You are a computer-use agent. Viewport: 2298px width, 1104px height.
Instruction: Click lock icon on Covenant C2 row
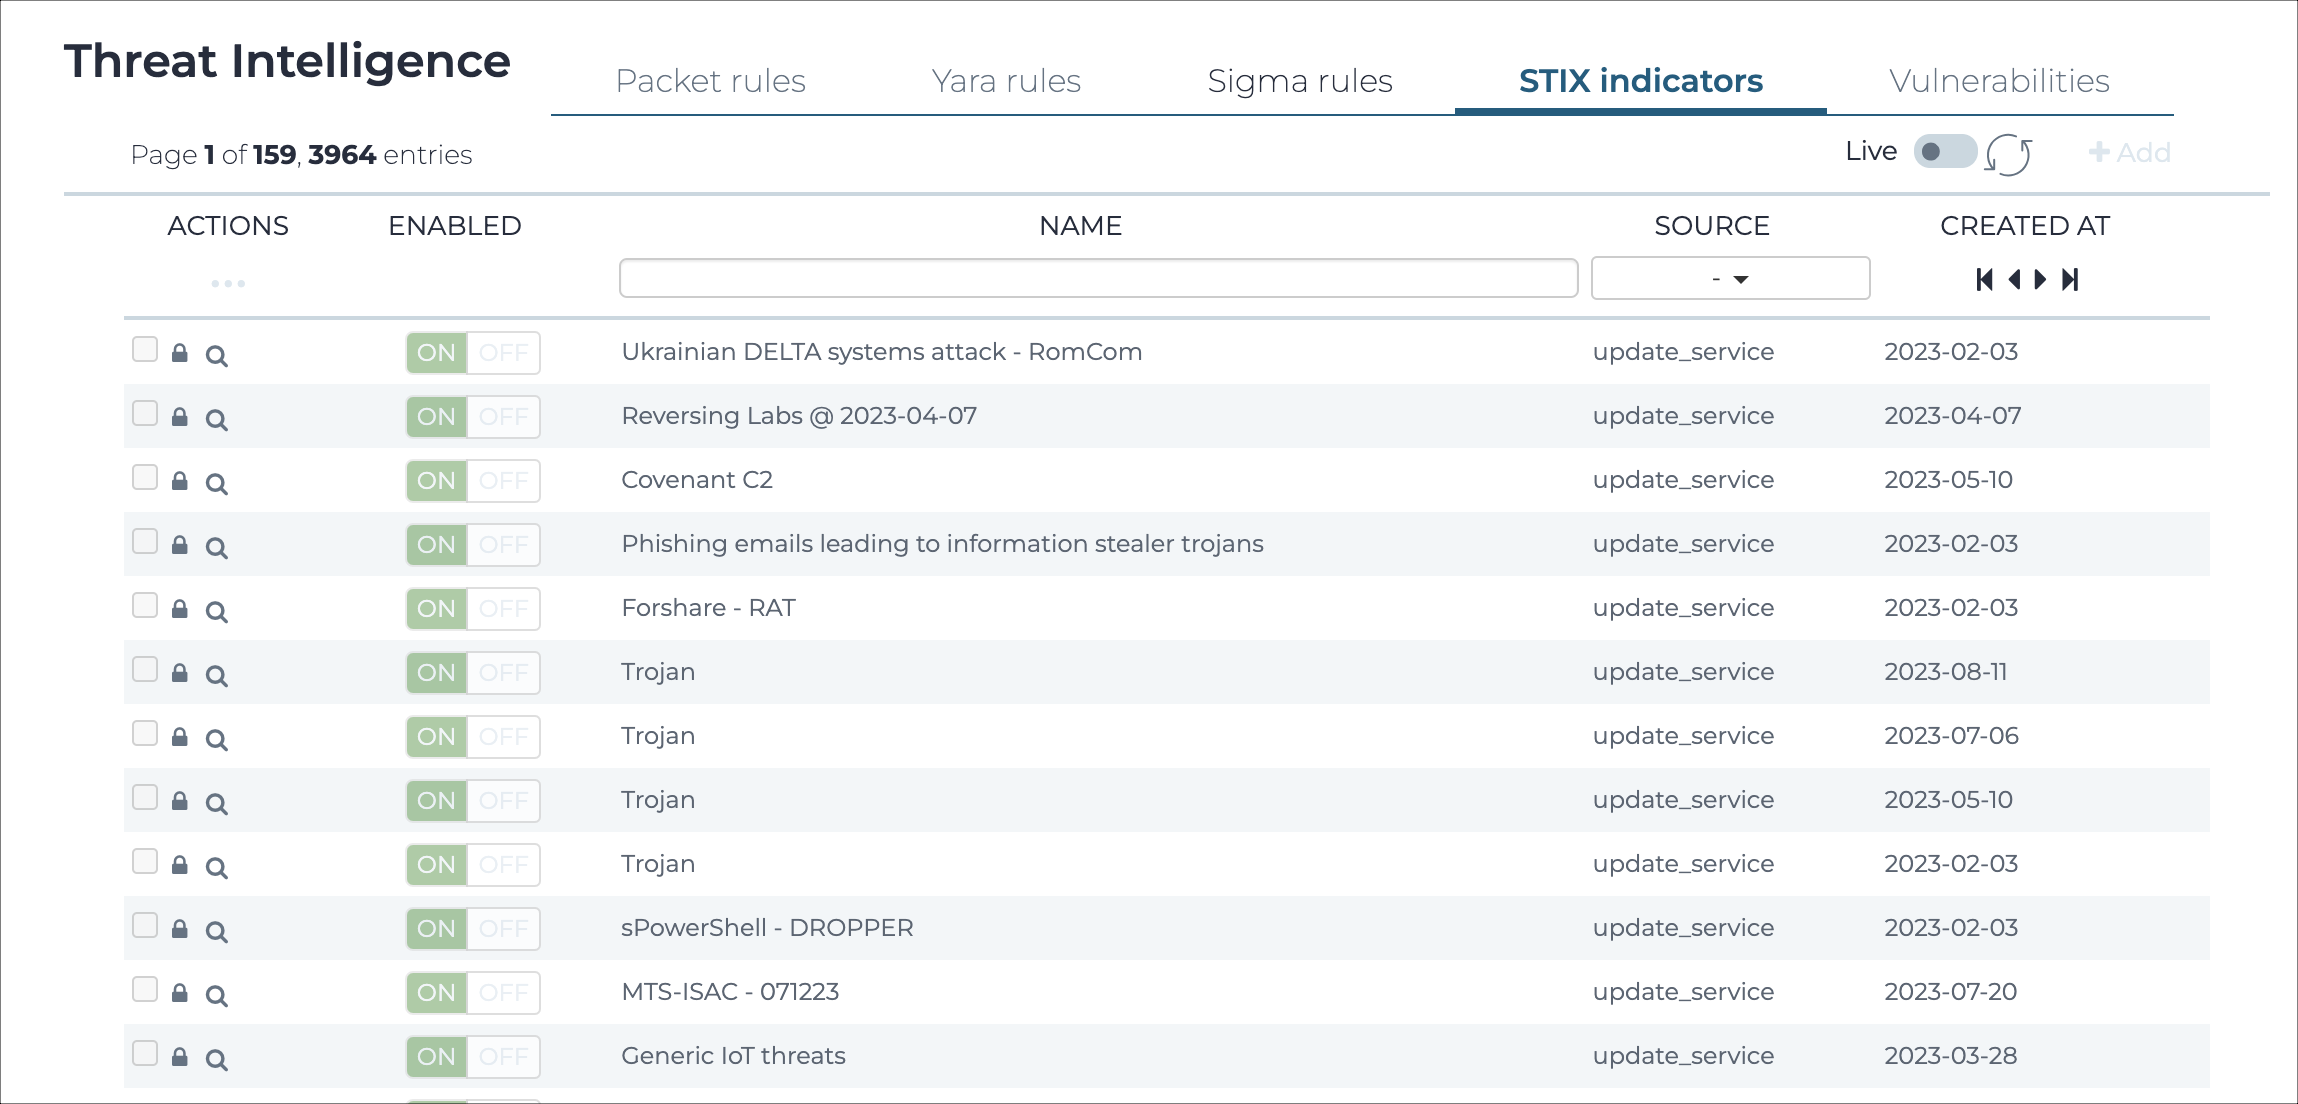coord(180,480)
